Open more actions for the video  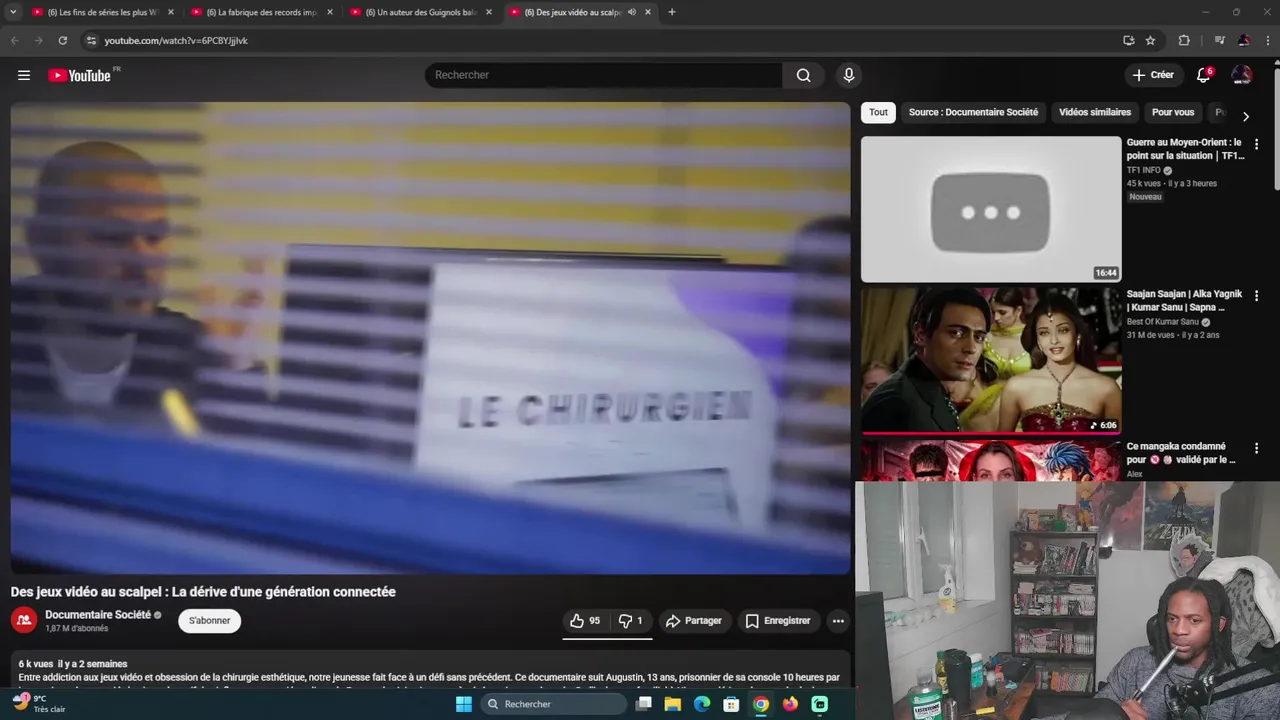(838, 621)
